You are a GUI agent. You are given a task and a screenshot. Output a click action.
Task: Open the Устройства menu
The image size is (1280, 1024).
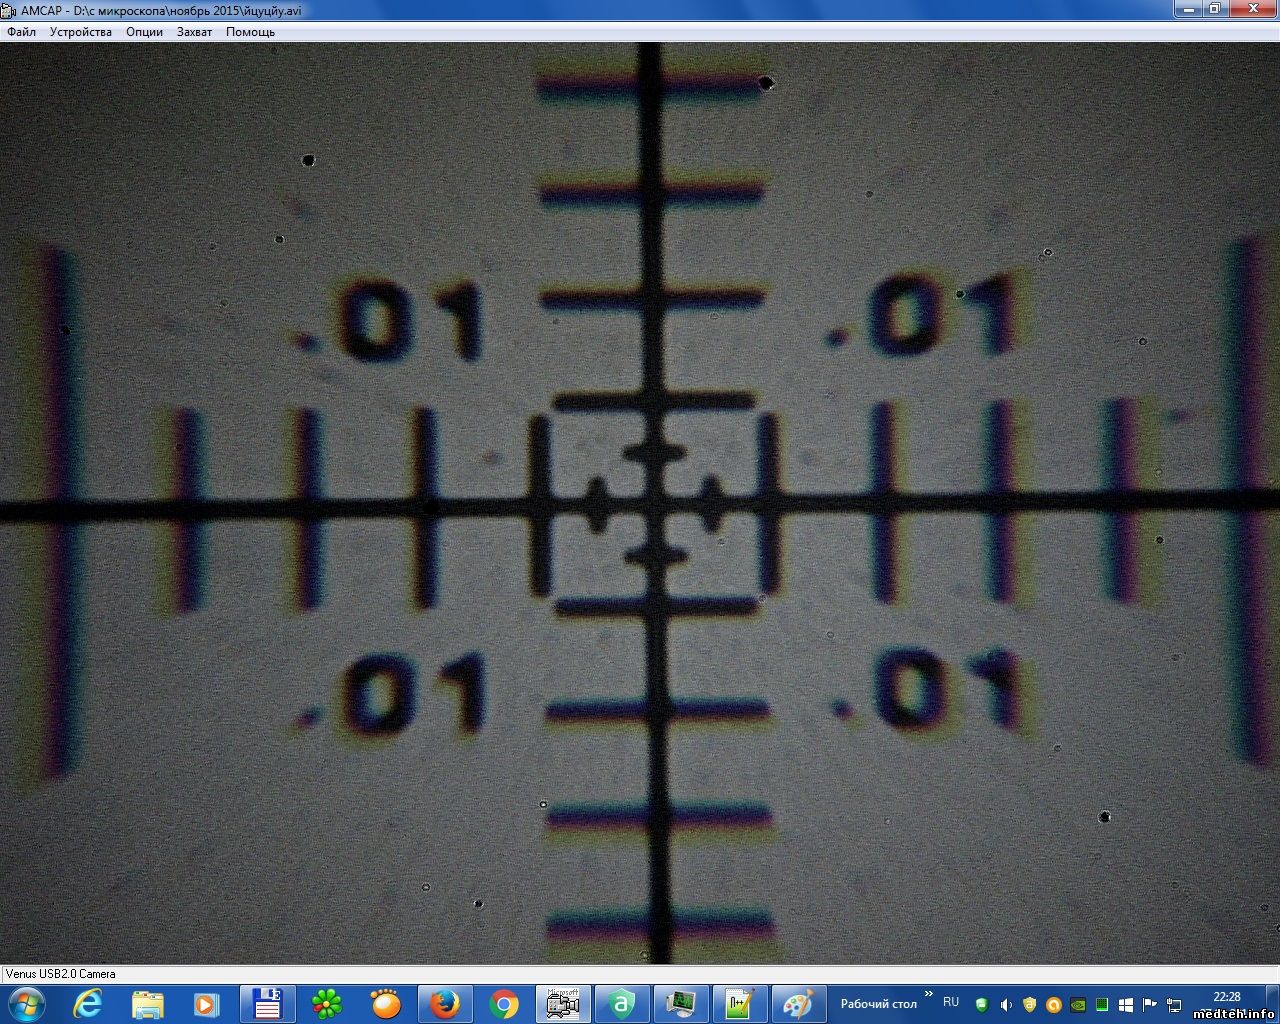[81, 32]
